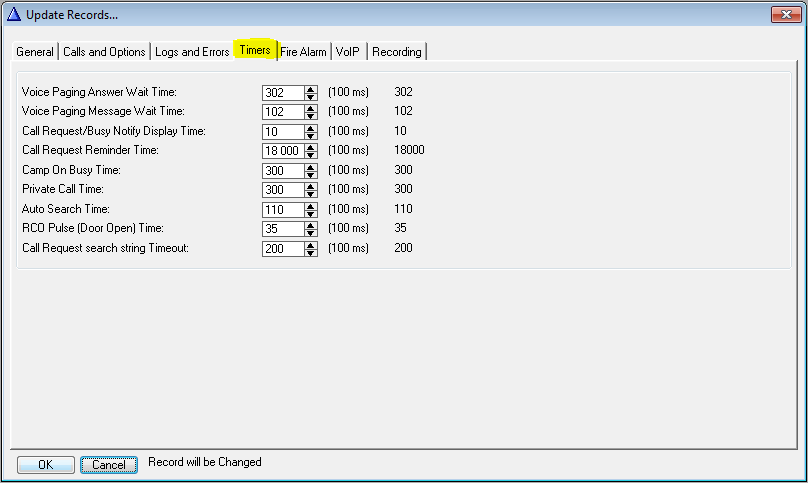Decrease RCO Pulse Door Open Time
The width and height of the screenshot is (808, 483).
pyautogui.click(x=311, y=232)
